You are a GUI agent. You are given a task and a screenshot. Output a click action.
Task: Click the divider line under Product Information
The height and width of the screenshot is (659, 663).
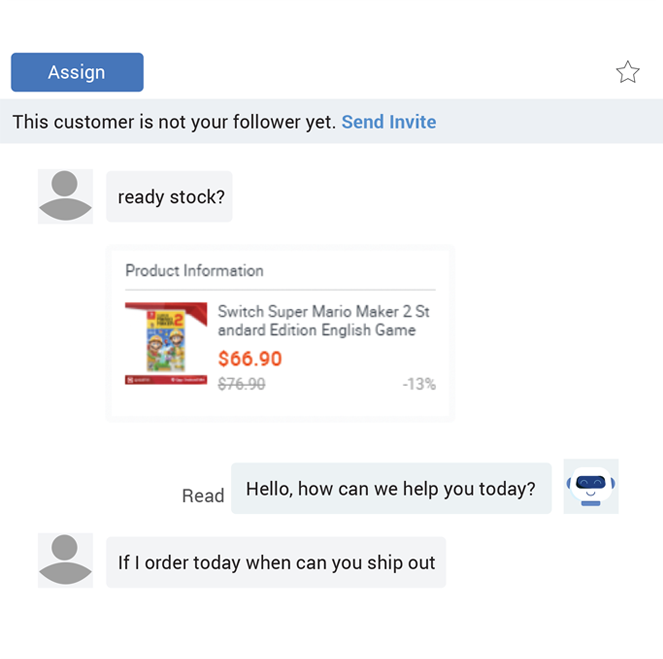click(280, 290)
